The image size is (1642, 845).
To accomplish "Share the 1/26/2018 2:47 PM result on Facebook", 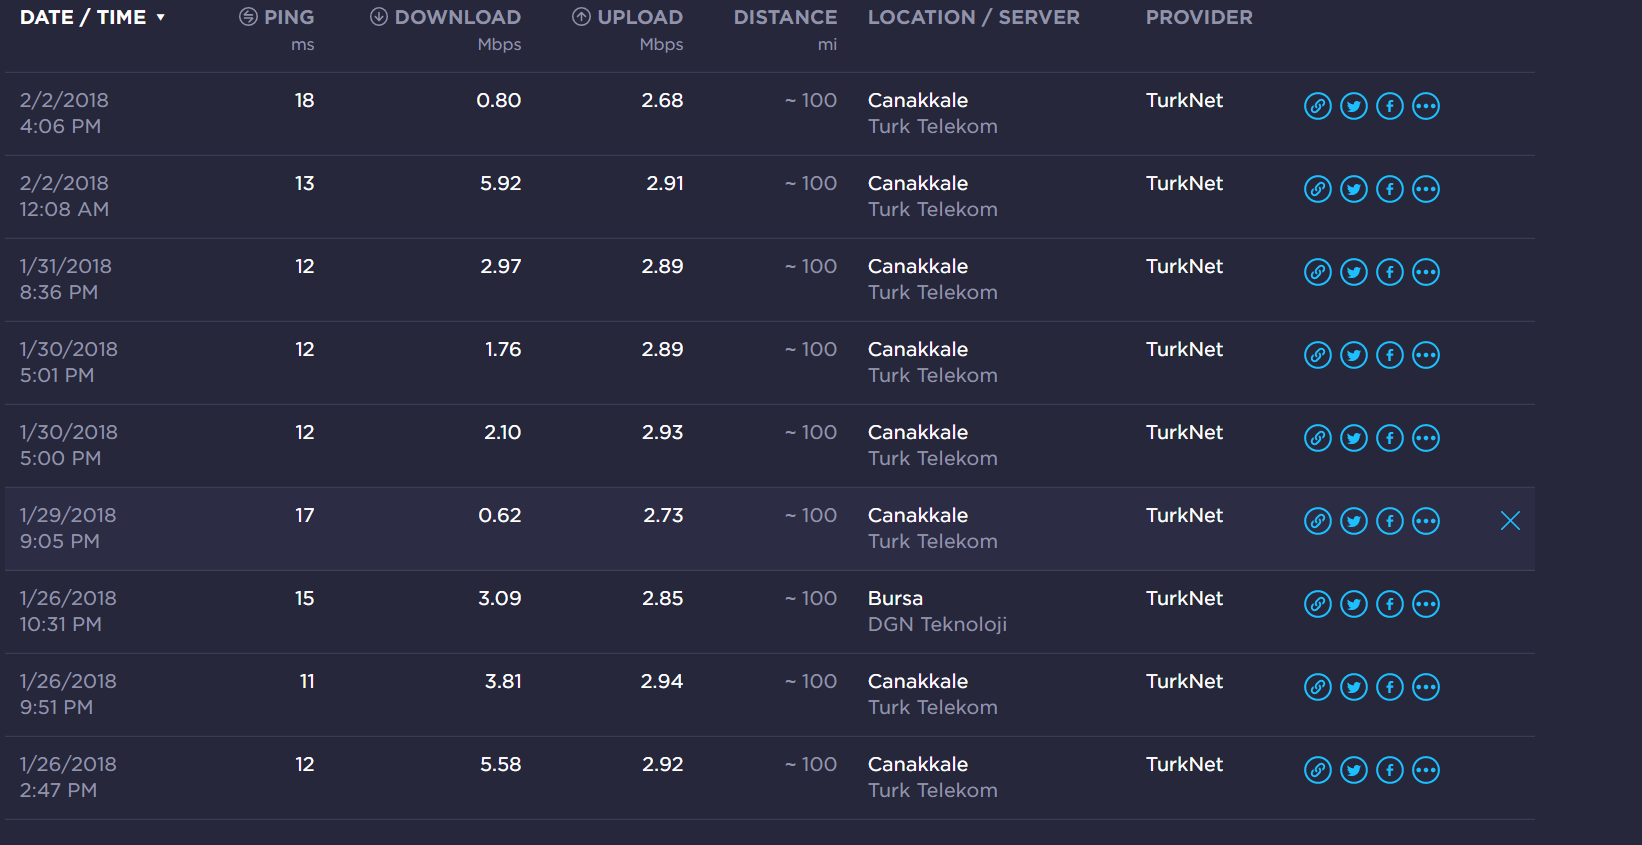I will [x=1390, y=770].
